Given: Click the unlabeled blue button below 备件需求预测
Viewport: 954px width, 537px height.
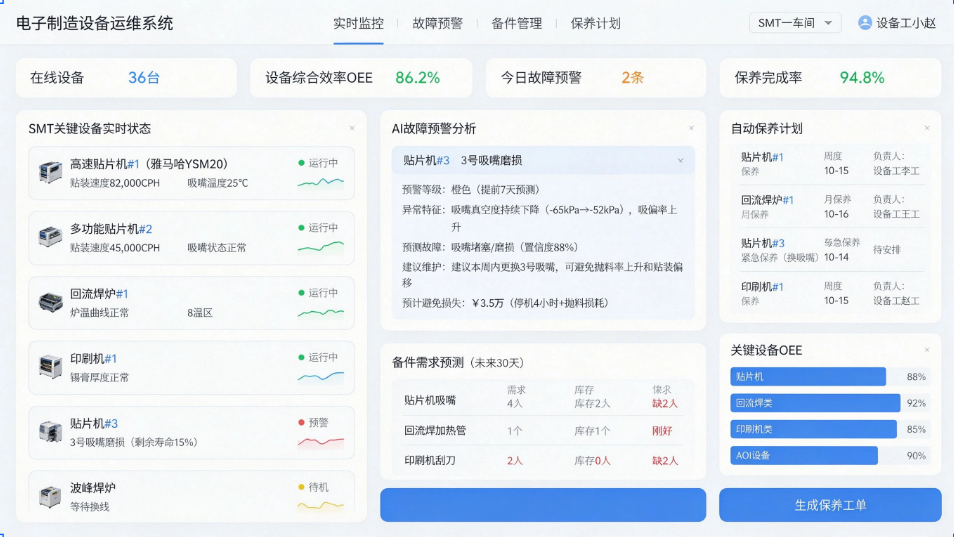Looking at the screenshot, I should [x=543, y=505].
